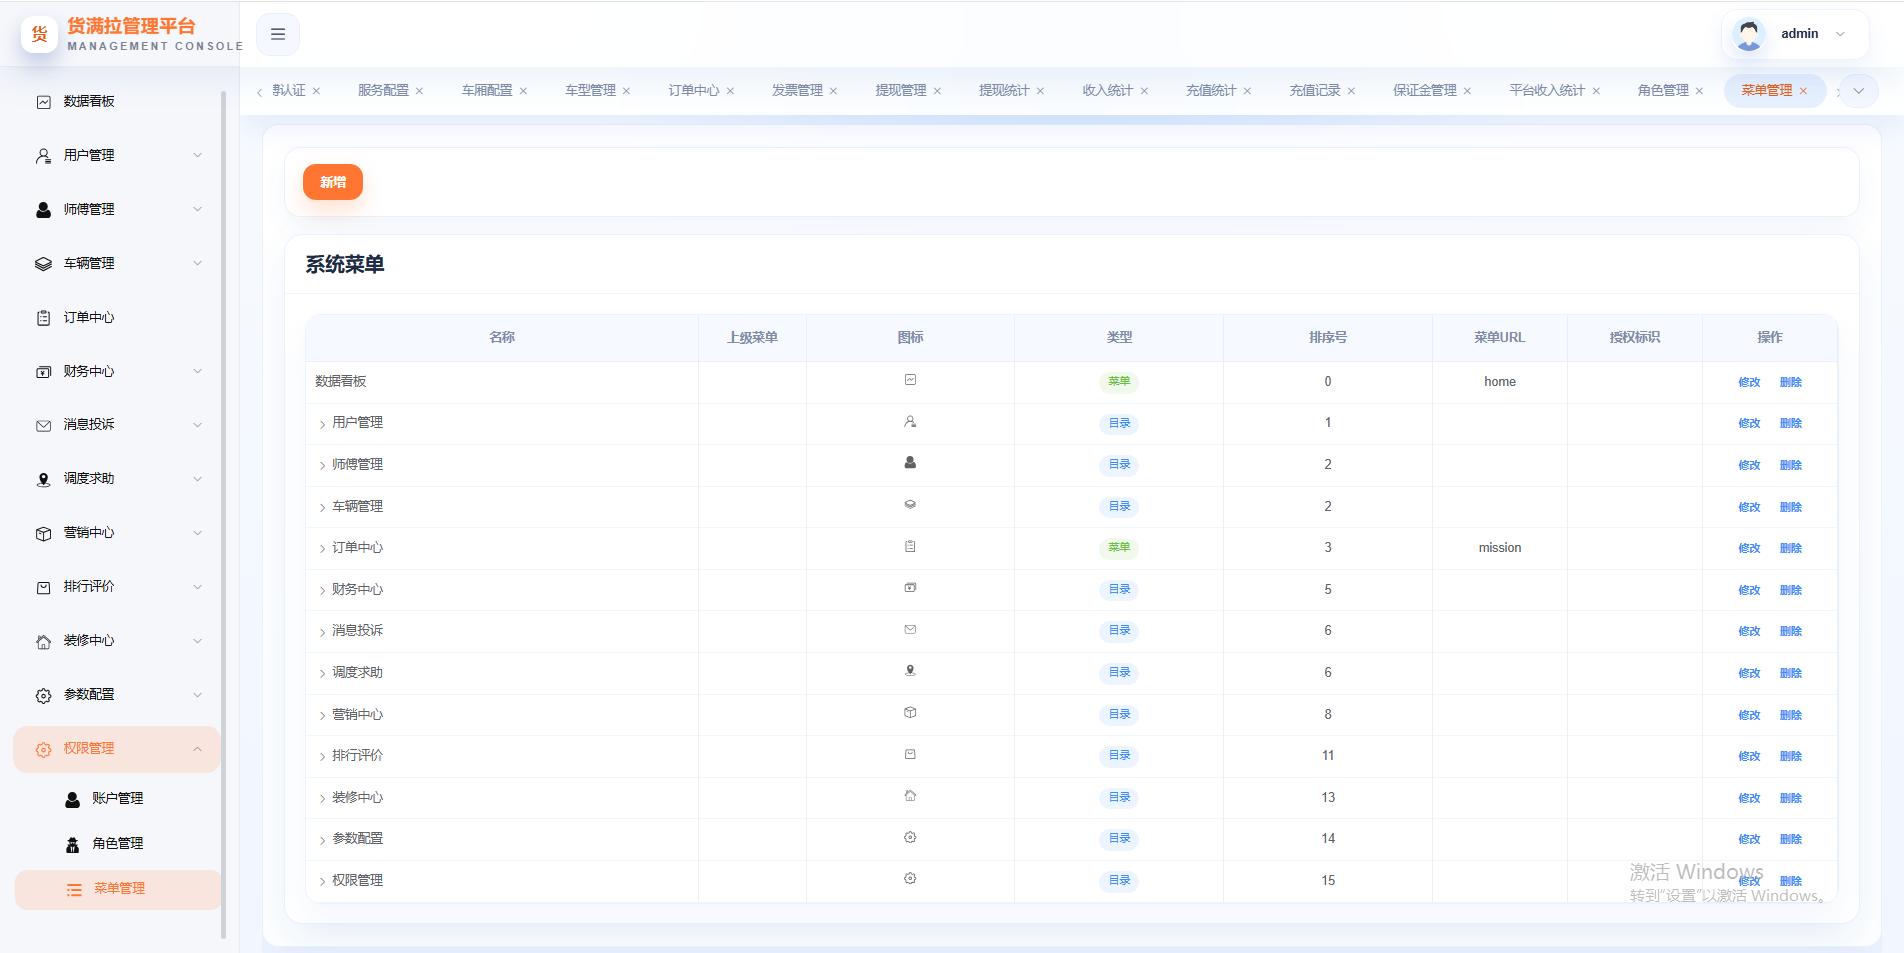Close the 菜单管理 tab
Screen dimensions: 1904x953
(1803, 91)
